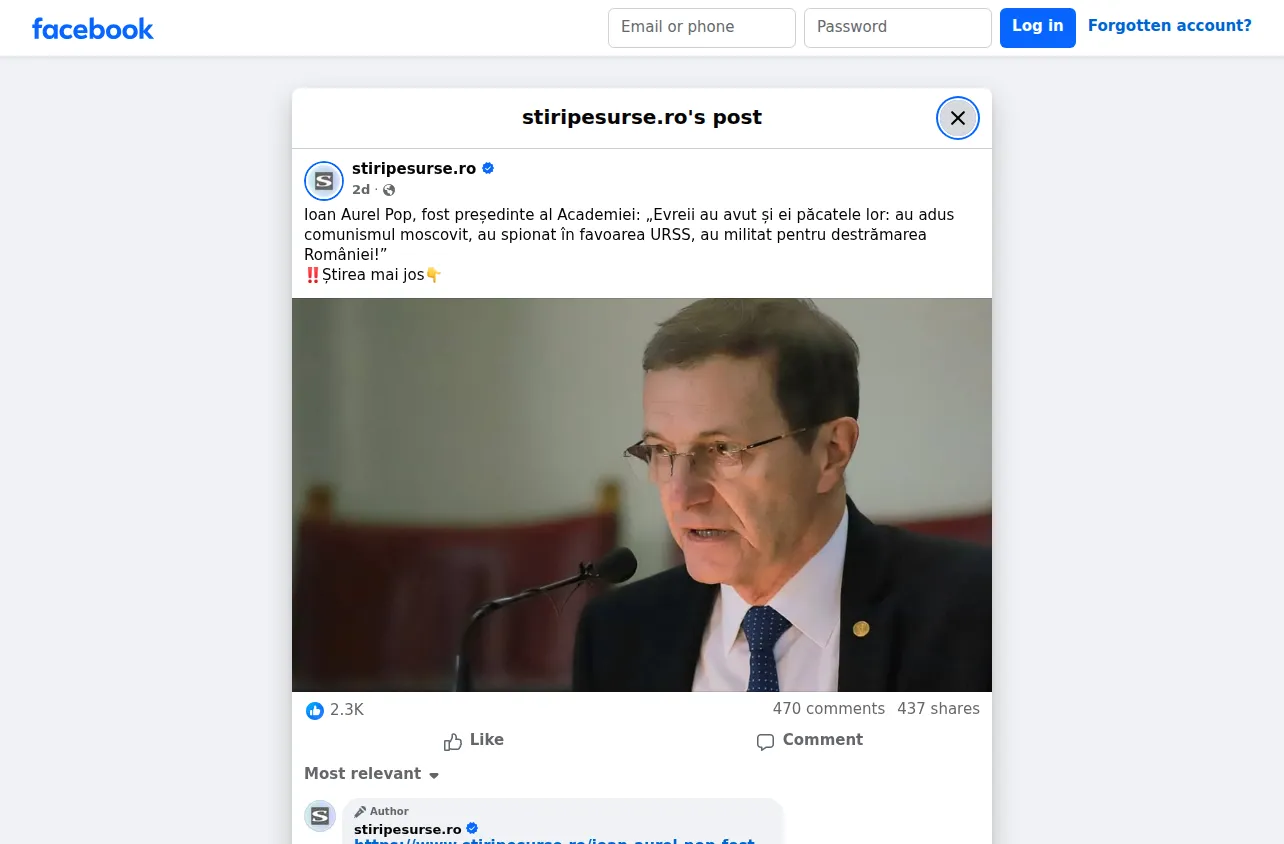This screenshot has height=844, width=1284.
Task: Click the blue like reaction icon beside 2.3K
Action: pyautogui.click(x=315, y=710)
